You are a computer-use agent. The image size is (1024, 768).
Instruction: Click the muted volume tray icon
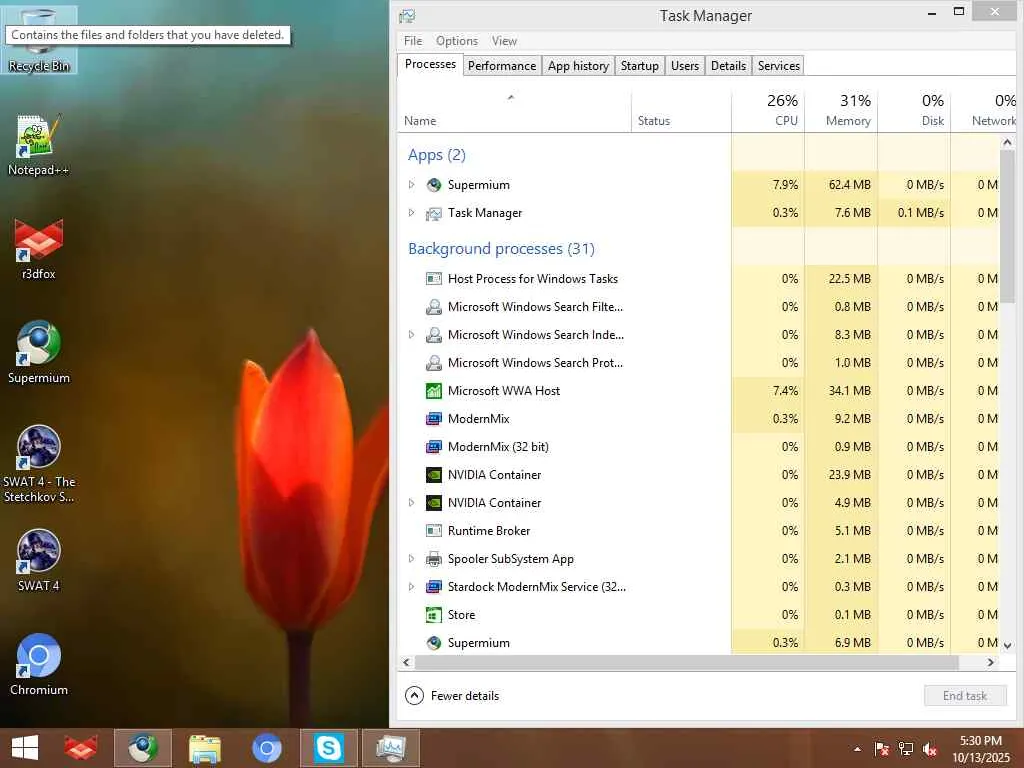(930, 749)
